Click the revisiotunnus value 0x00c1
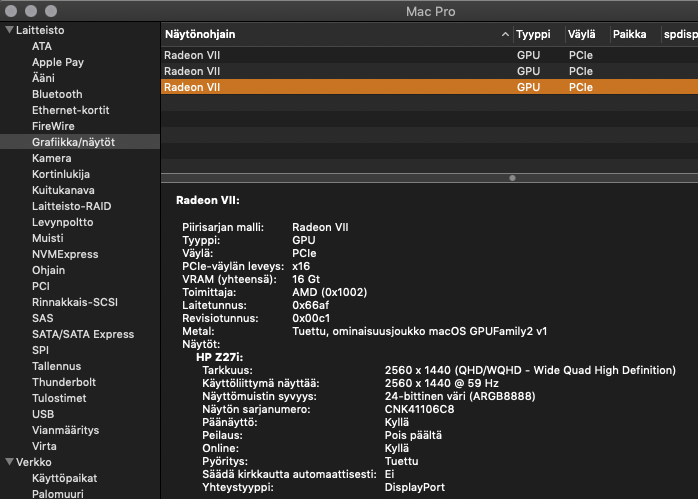This screenshot has height=499, width=698. (x=311, y=319)
